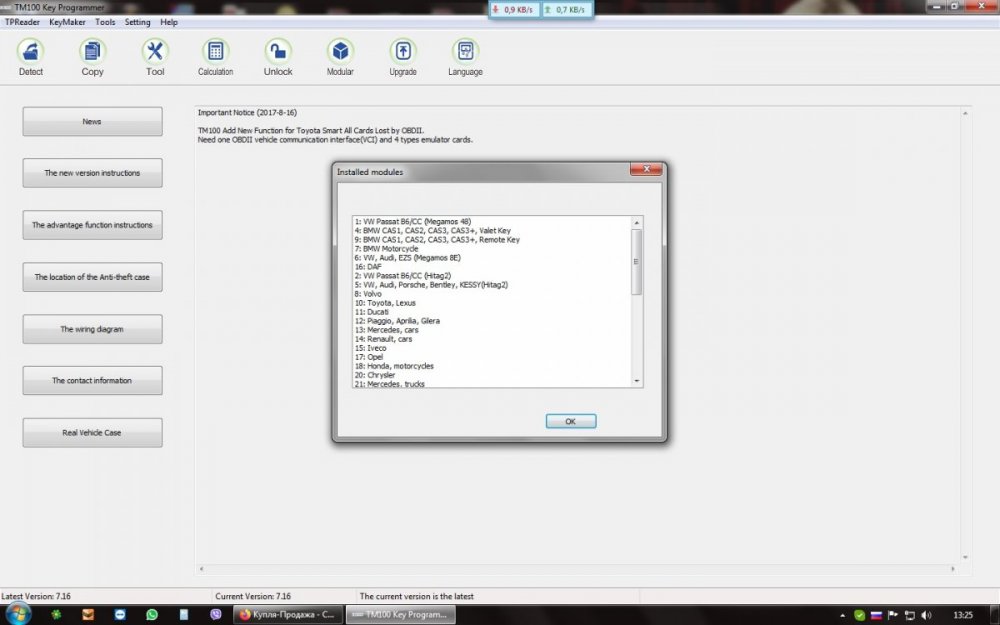Select the 8: Volvo row
1000x625 pixels.
(x=368, y=294)
